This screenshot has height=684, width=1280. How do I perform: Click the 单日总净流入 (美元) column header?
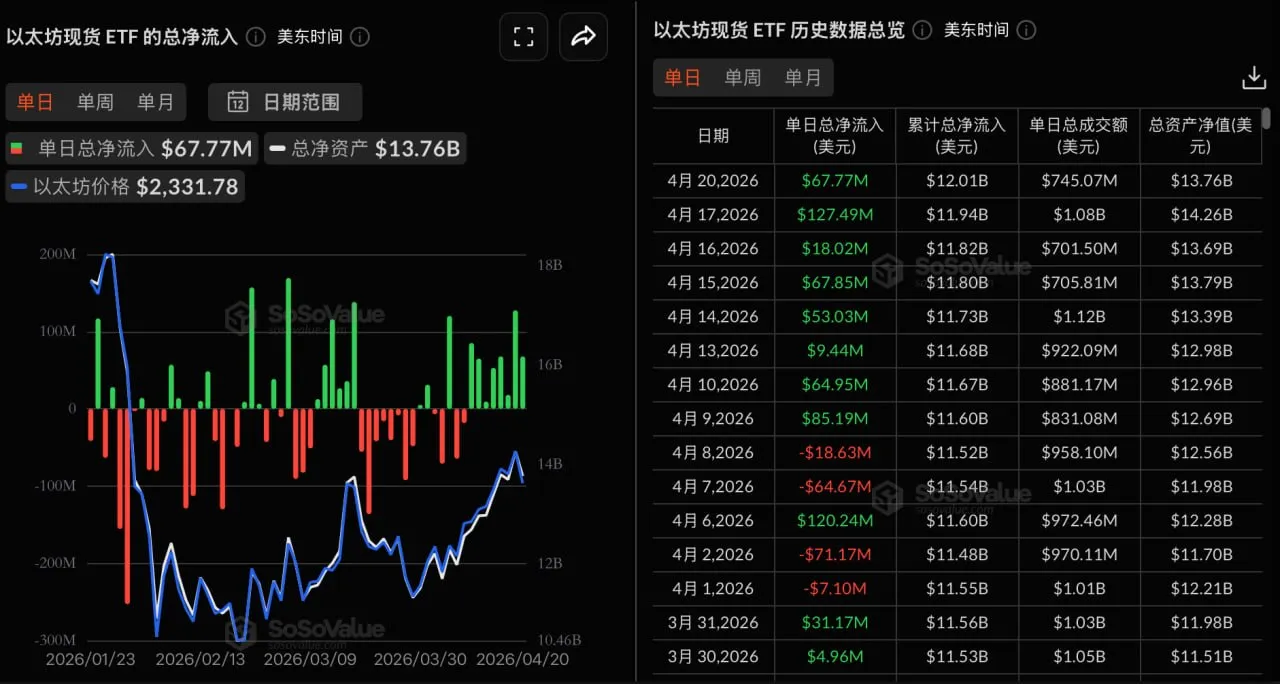tap(834, 136)
